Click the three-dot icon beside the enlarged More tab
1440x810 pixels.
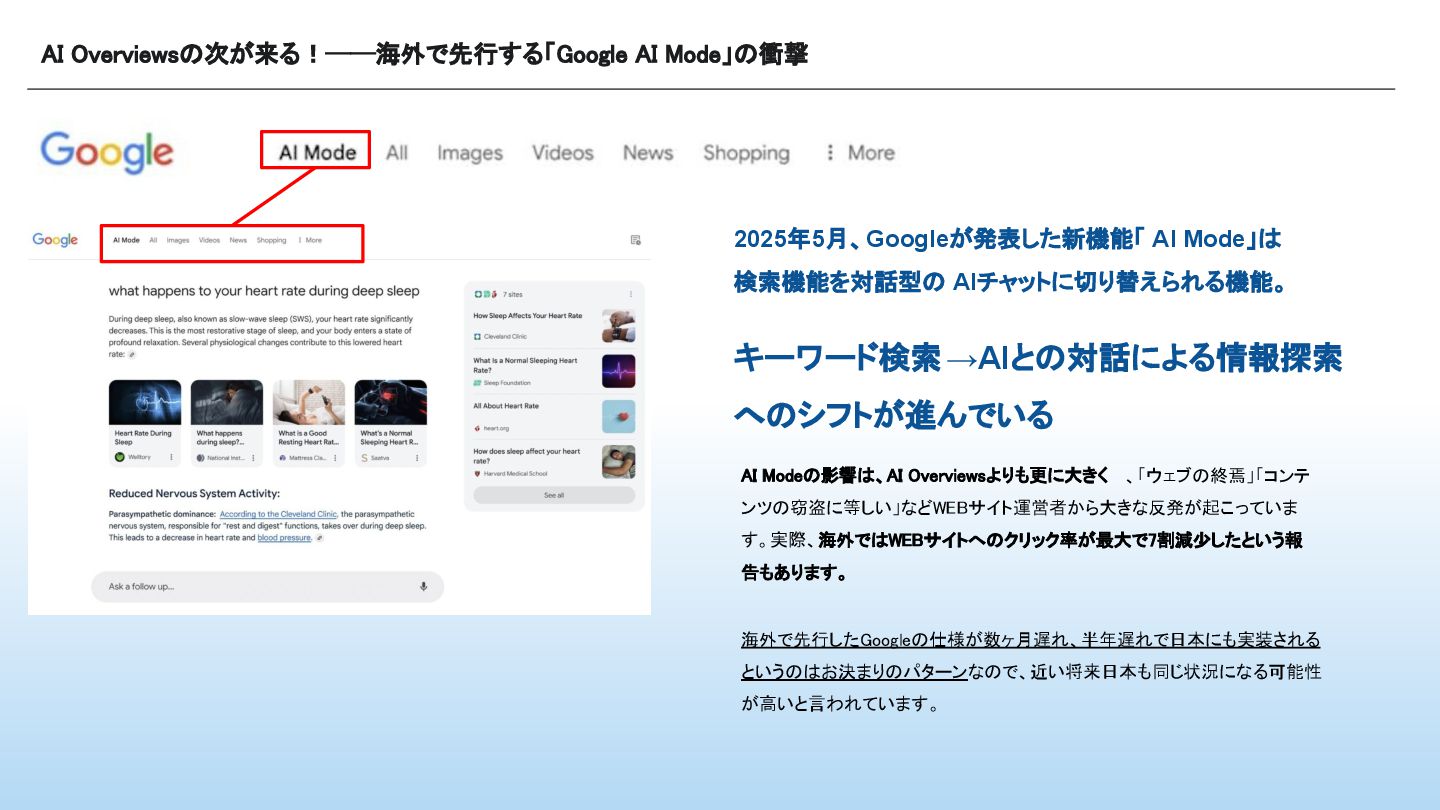click(829, 152)
